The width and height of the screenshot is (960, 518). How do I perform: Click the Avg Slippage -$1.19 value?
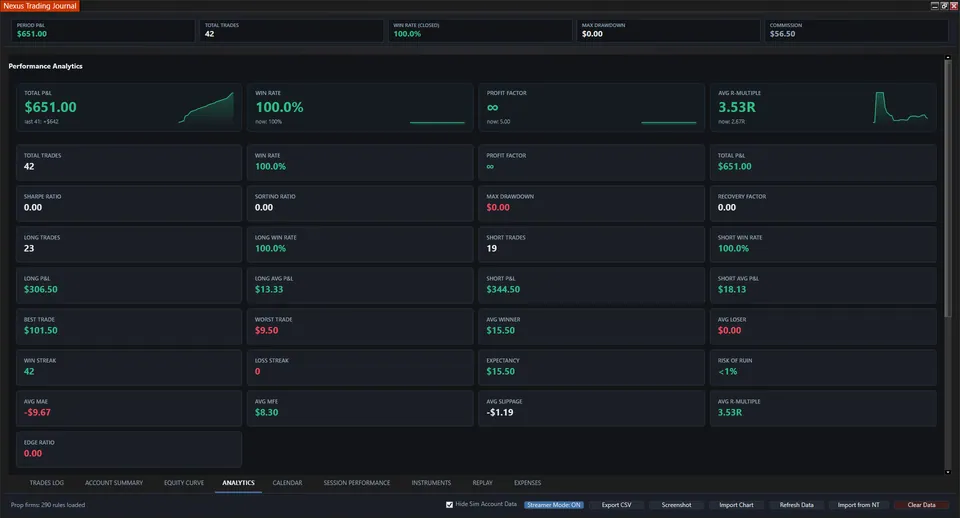(x=500, y=412)
